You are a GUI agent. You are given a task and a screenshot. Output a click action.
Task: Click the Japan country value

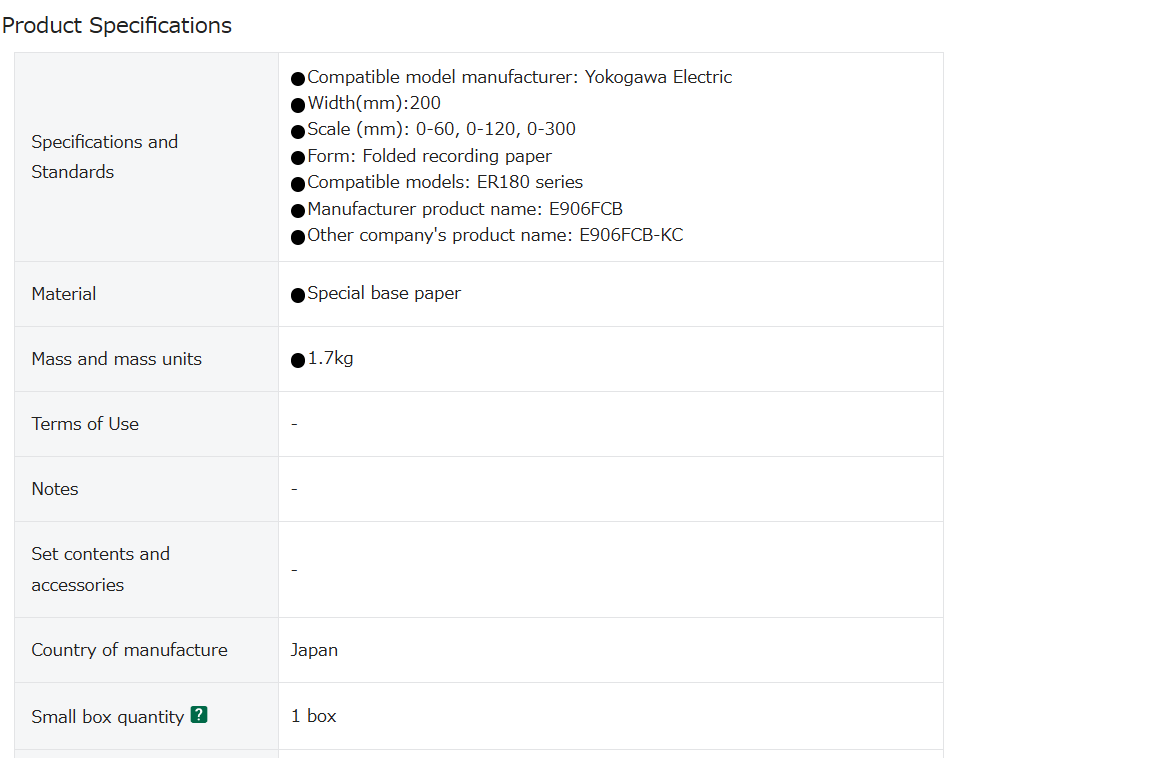(314, 650)
